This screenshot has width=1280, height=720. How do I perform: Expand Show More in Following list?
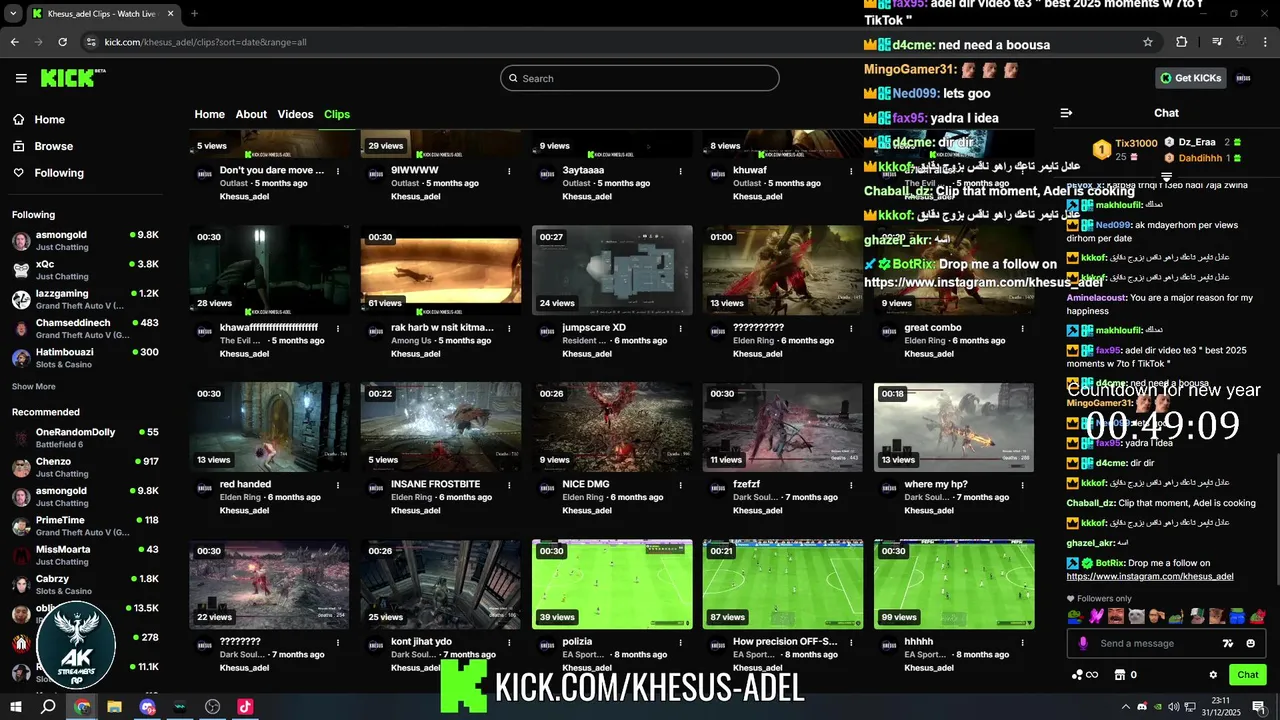click(34, 386)
